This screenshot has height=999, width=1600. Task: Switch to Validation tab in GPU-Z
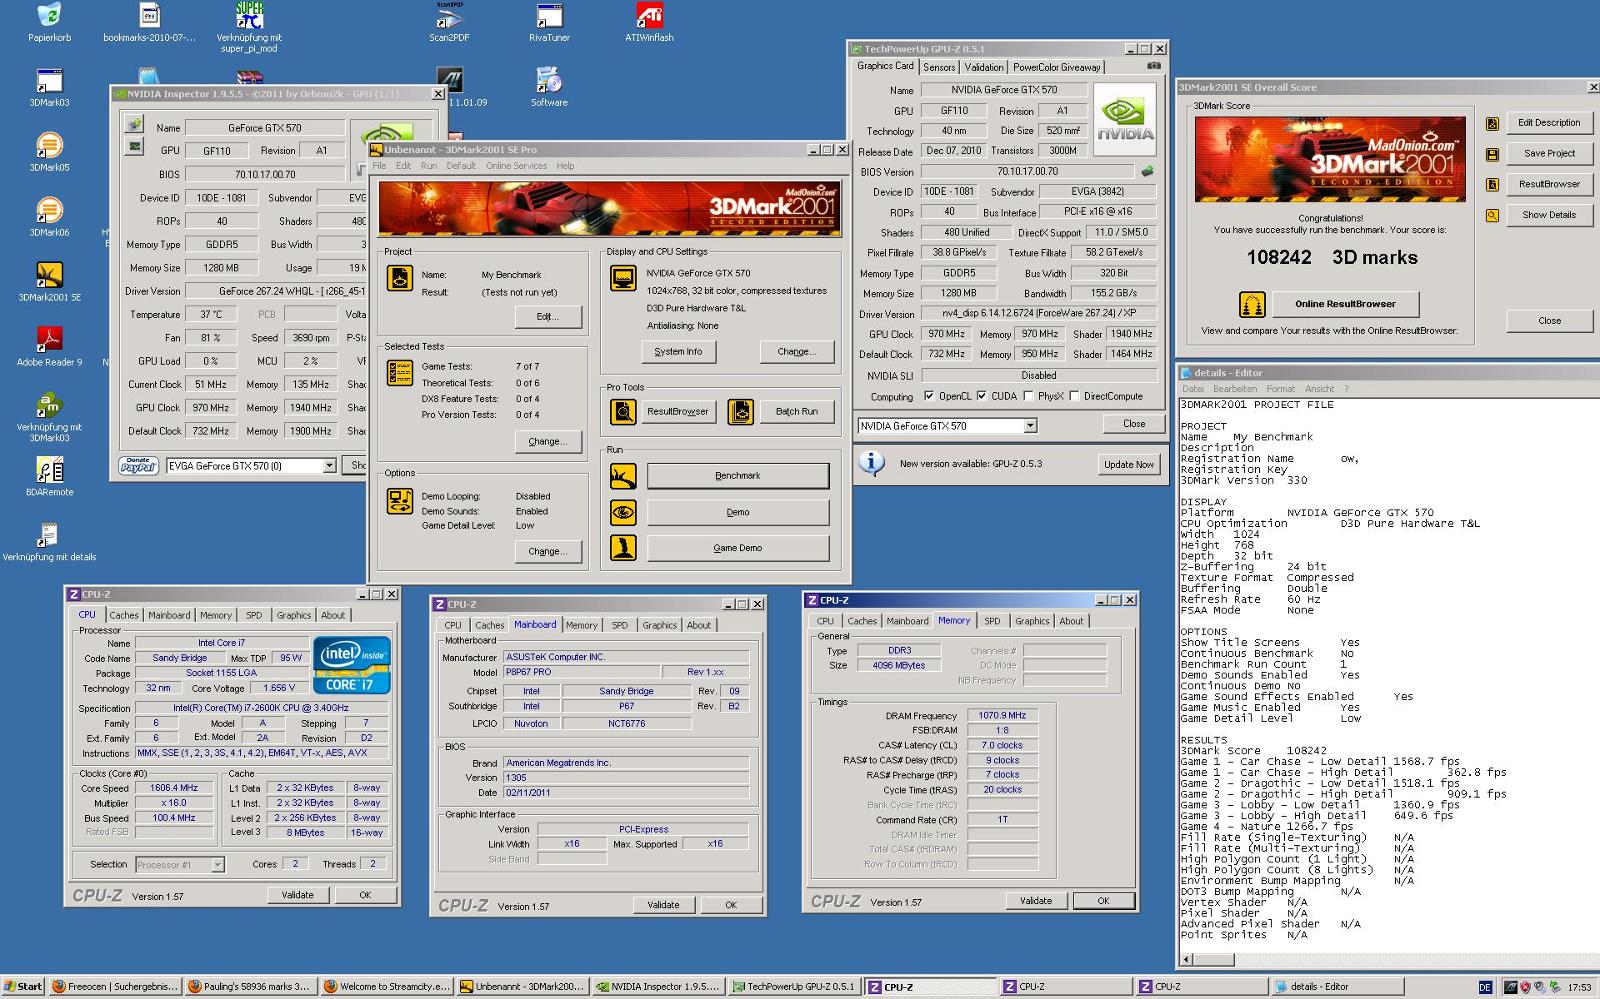coord(984,67)
